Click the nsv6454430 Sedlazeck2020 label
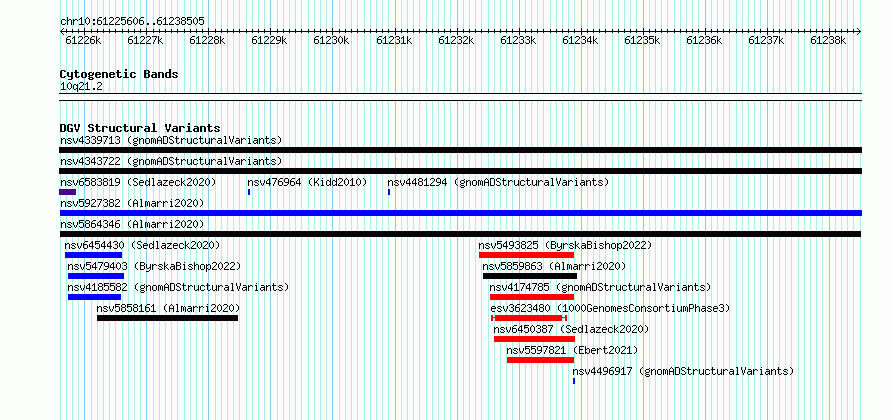The height and width of the screenshot is (420, 890). pos(142,245)
